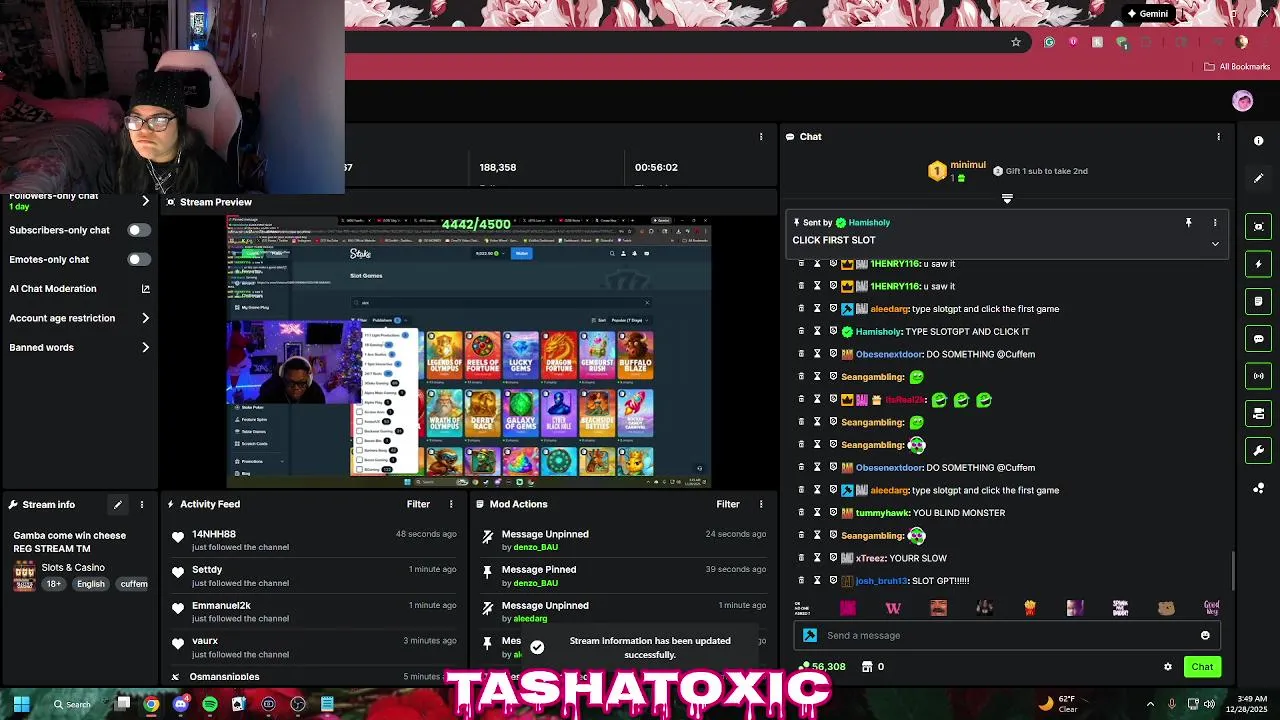Open Slots & Casino category
The image size is (1280, 720).
pyautogui.click(x=73, y=568)
